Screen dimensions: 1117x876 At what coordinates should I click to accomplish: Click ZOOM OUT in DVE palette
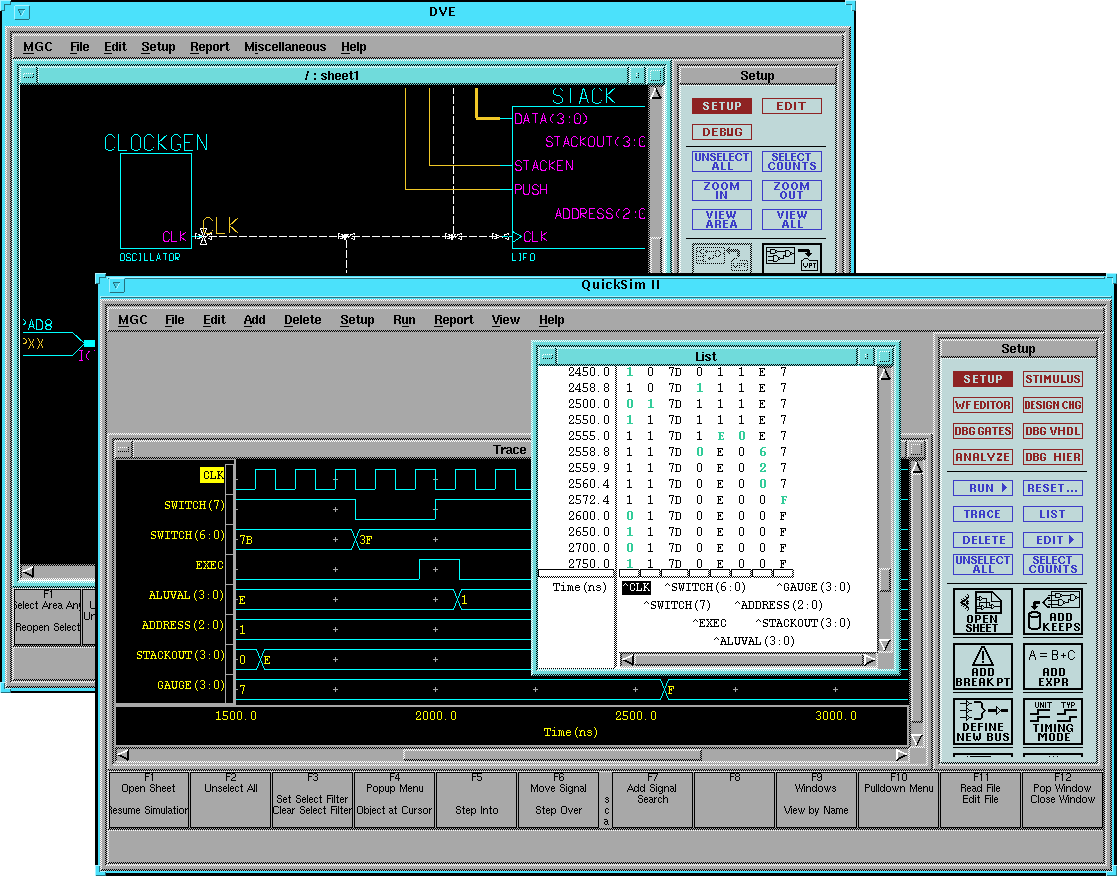click(791, 190)
